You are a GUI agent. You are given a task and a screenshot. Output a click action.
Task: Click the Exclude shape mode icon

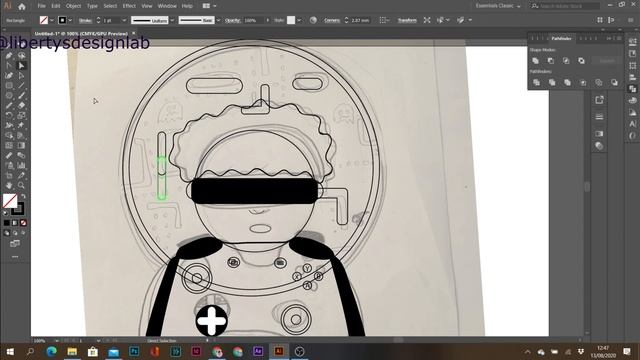[x=581, y=61]
